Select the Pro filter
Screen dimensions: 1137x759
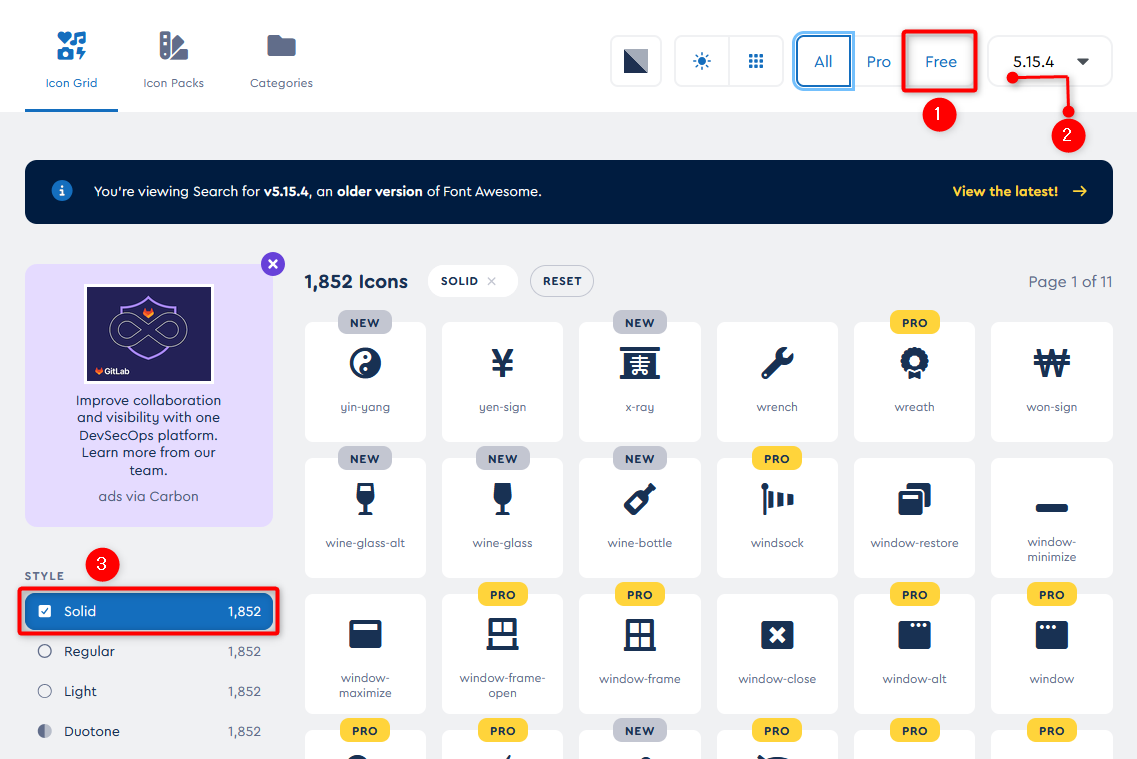(x=878, y=62)
